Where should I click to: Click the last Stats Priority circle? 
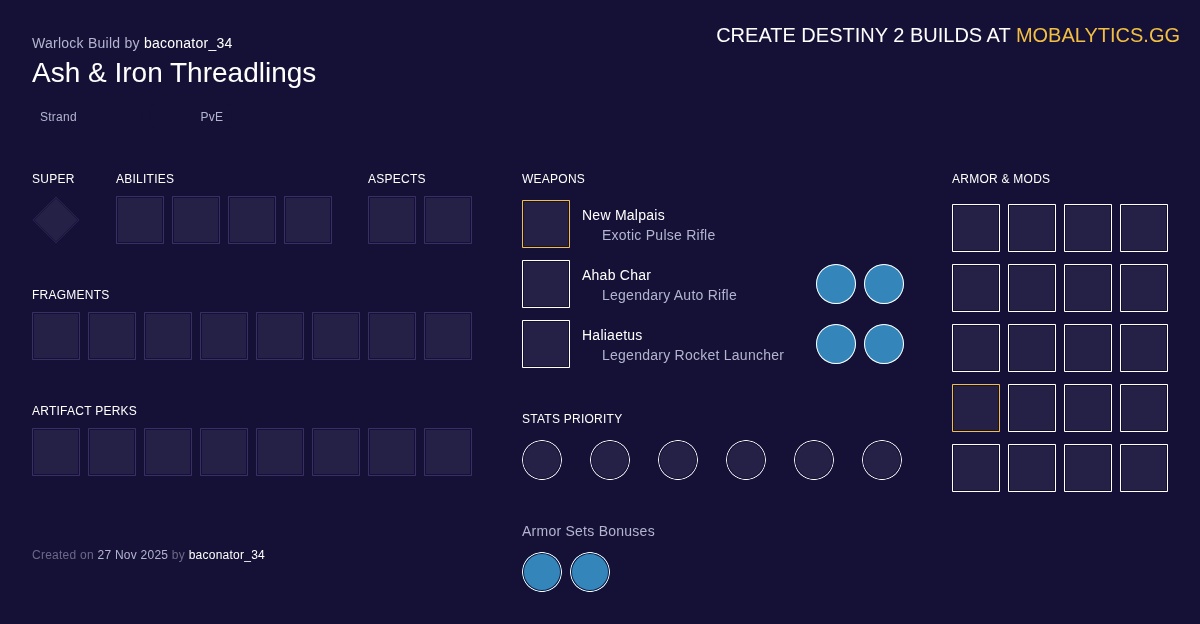tap(882, 460)
